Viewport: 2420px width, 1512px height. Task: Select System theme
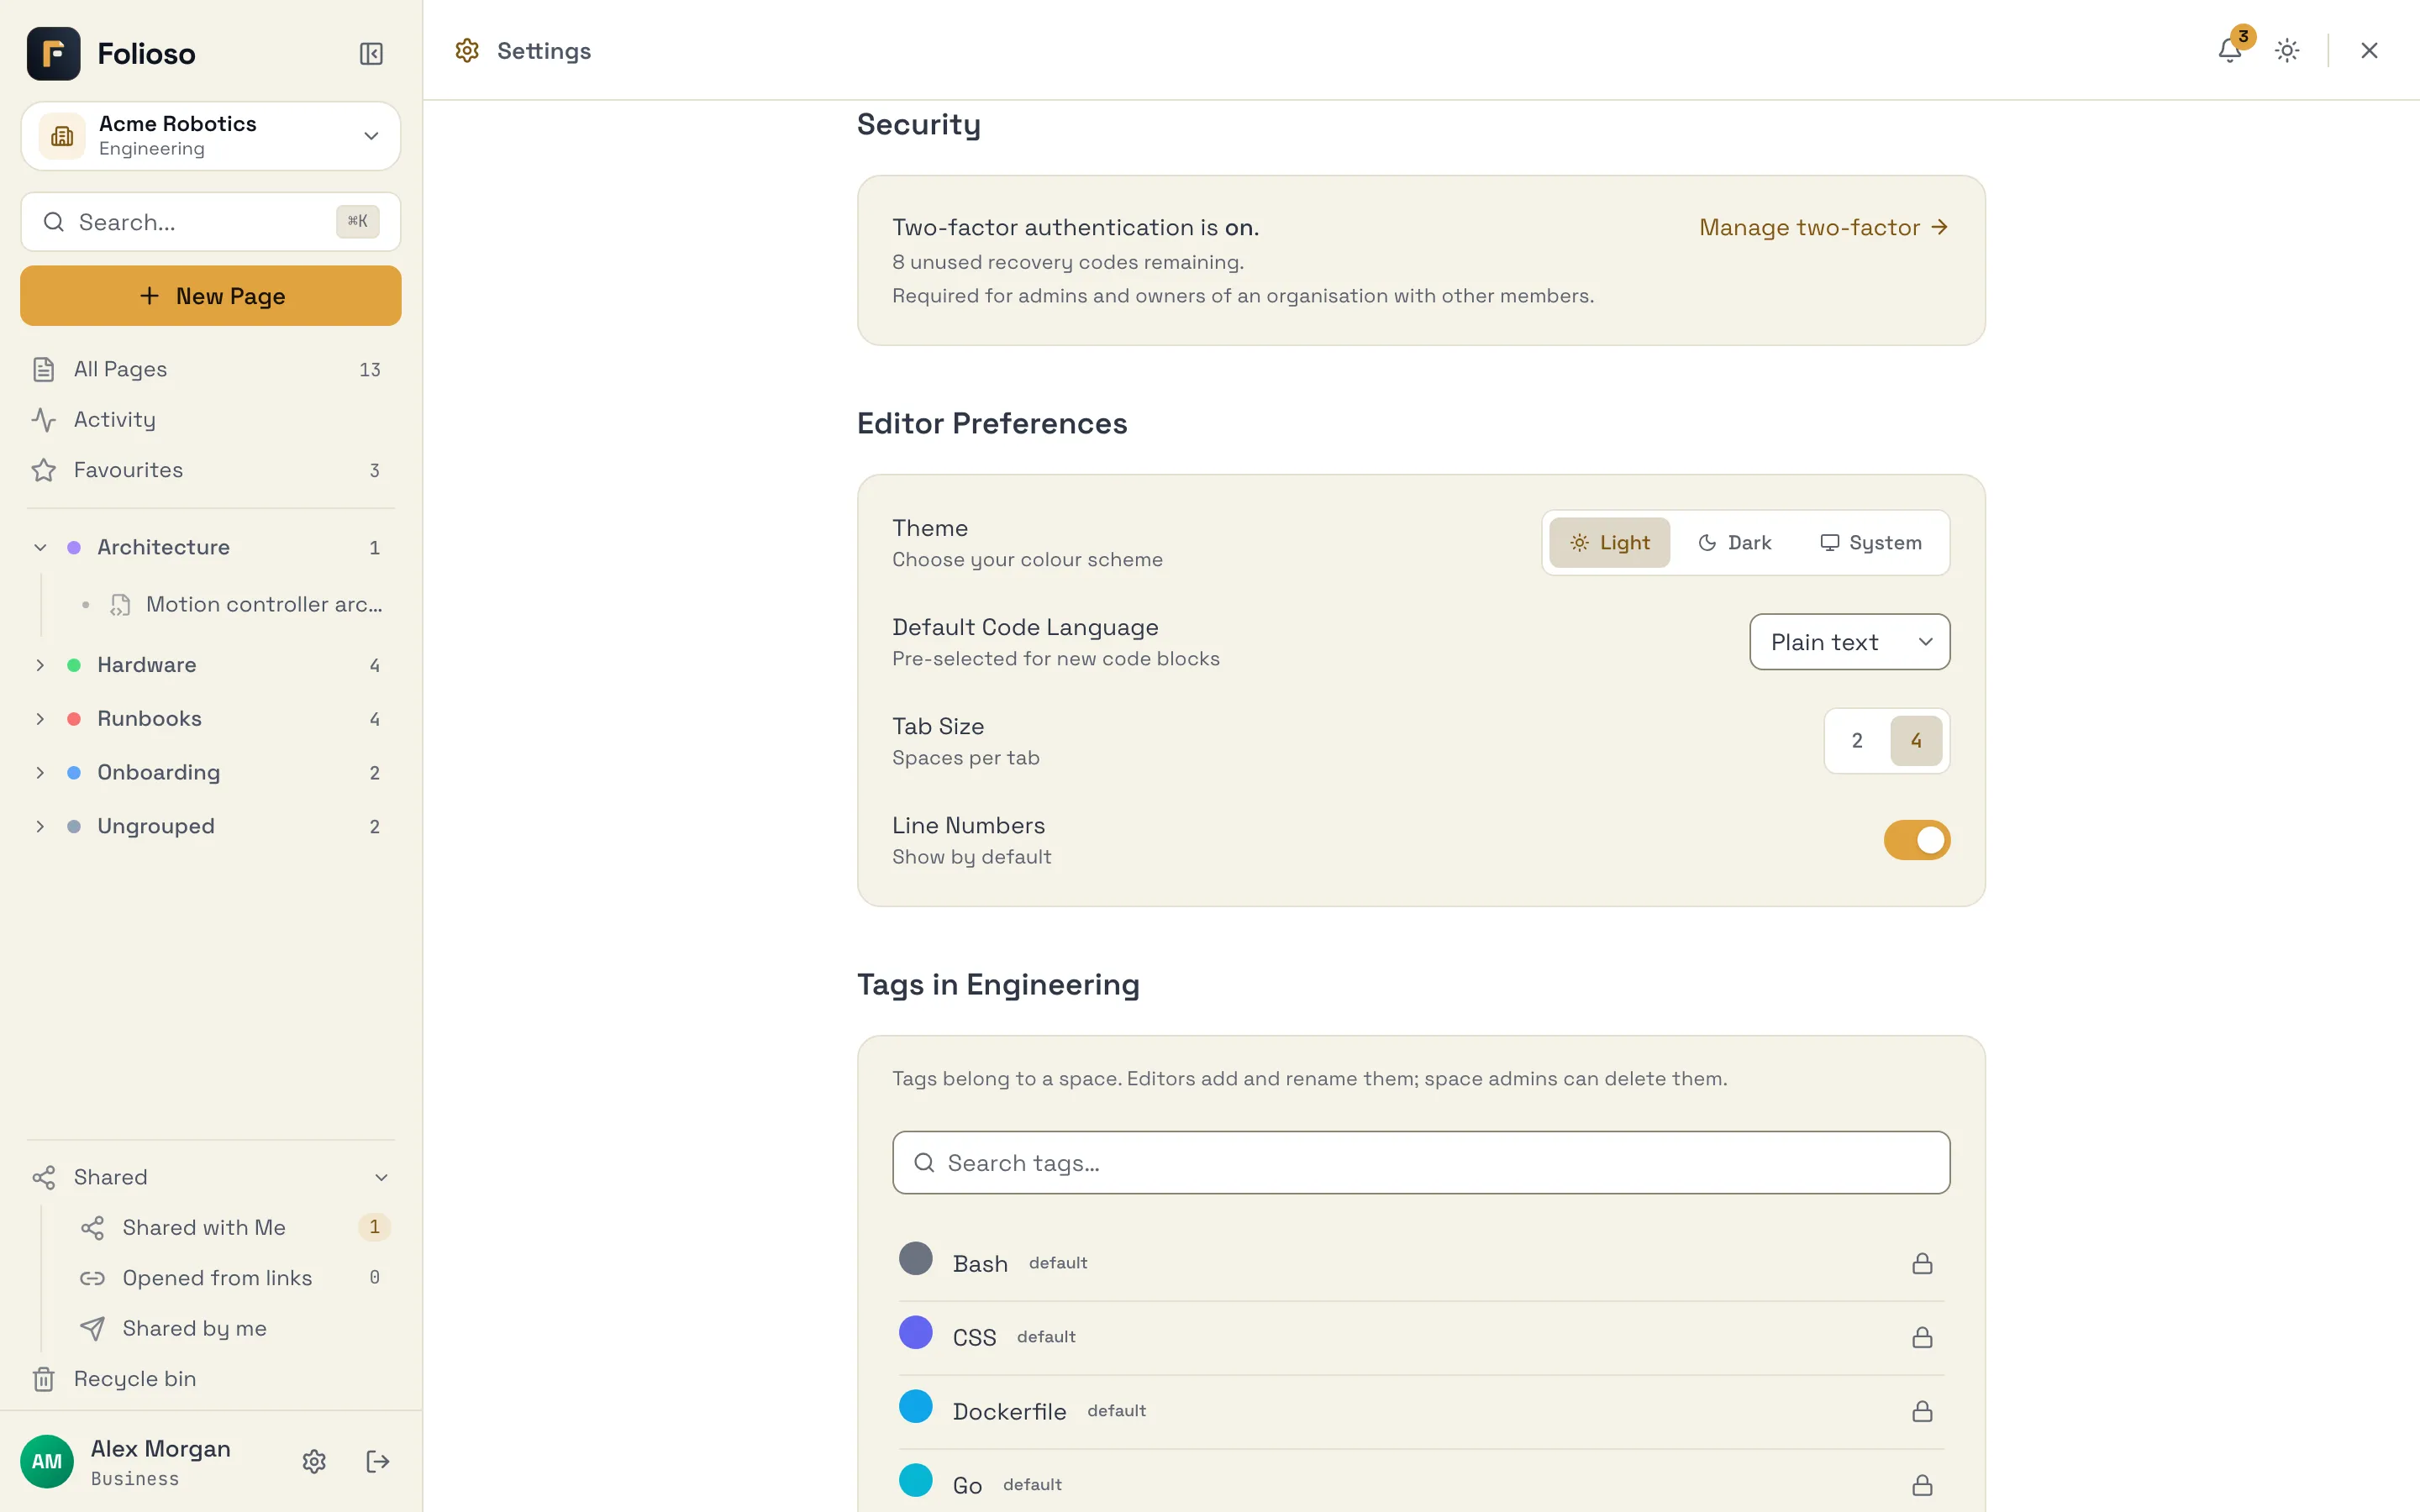1871,543
